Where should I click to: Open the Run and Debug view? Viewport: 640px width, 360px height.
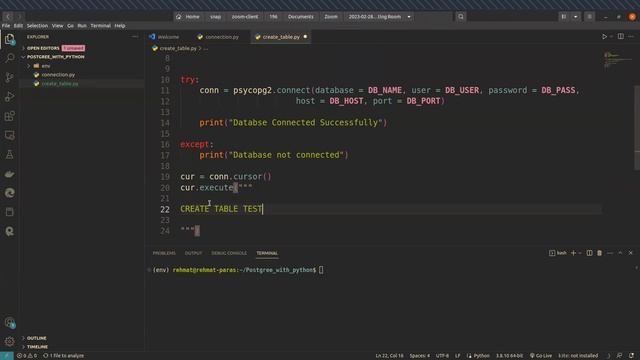pyautogui.click(x=9, y=97)
